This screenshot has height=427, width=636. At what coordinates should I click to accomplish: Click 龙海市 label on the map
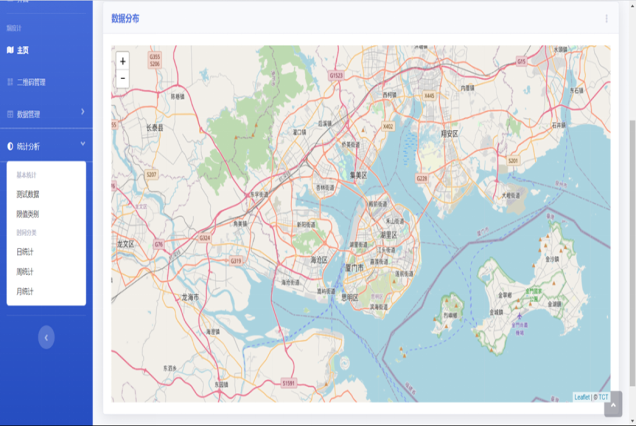click(190, 297)
